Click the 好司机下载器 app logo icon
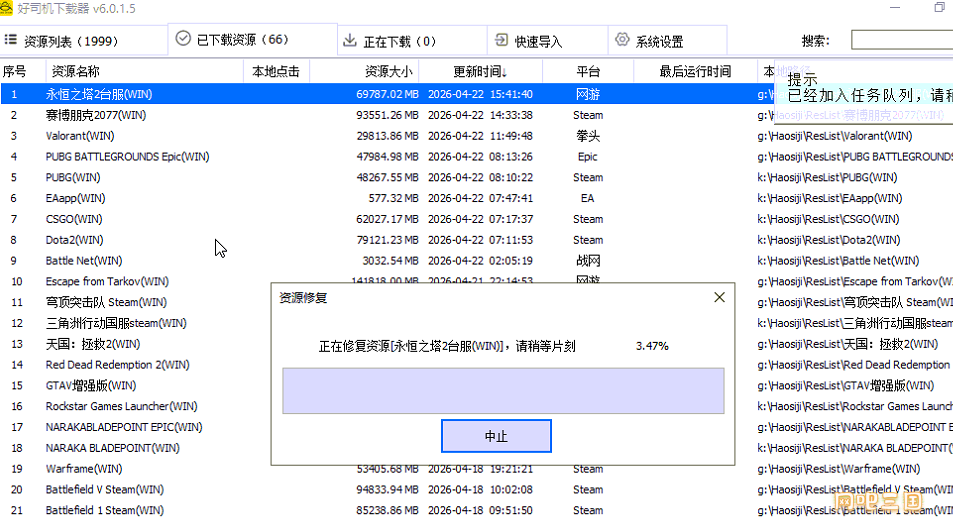The width and height of the screenshot is (953, 526). click(6, 8)
